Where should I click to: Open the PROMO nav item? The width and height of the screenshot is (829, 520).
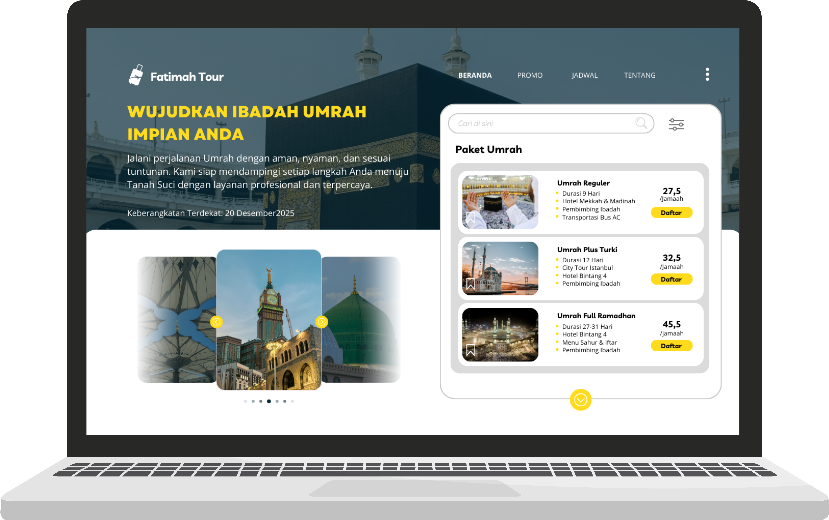[x=530, y=76]
